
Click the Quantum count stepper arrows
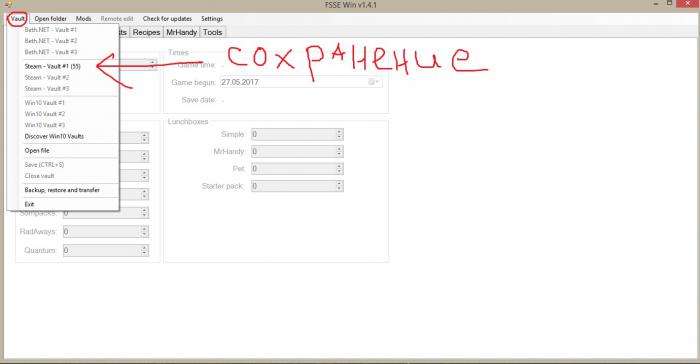click(x=144, y=251)
